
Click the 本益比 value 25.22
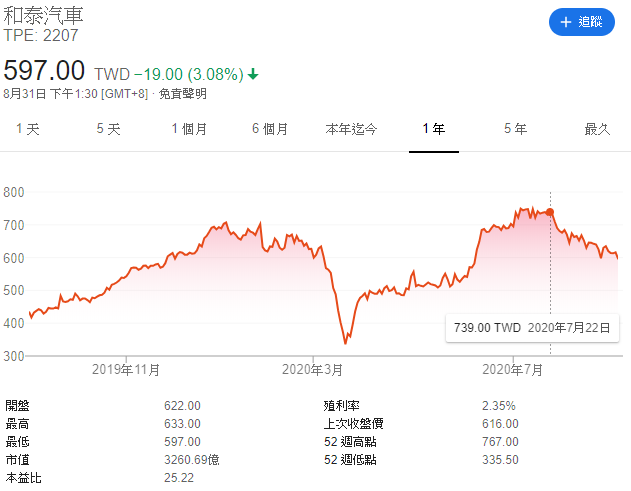pos(179,478)
